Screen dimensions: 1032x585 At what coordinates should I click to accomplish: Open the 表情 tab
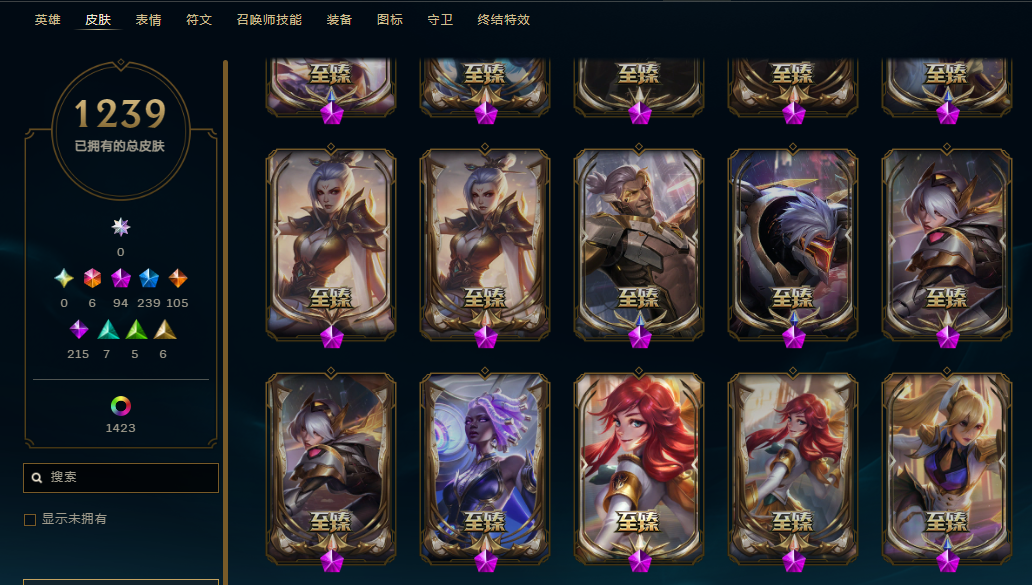(149, 20)
